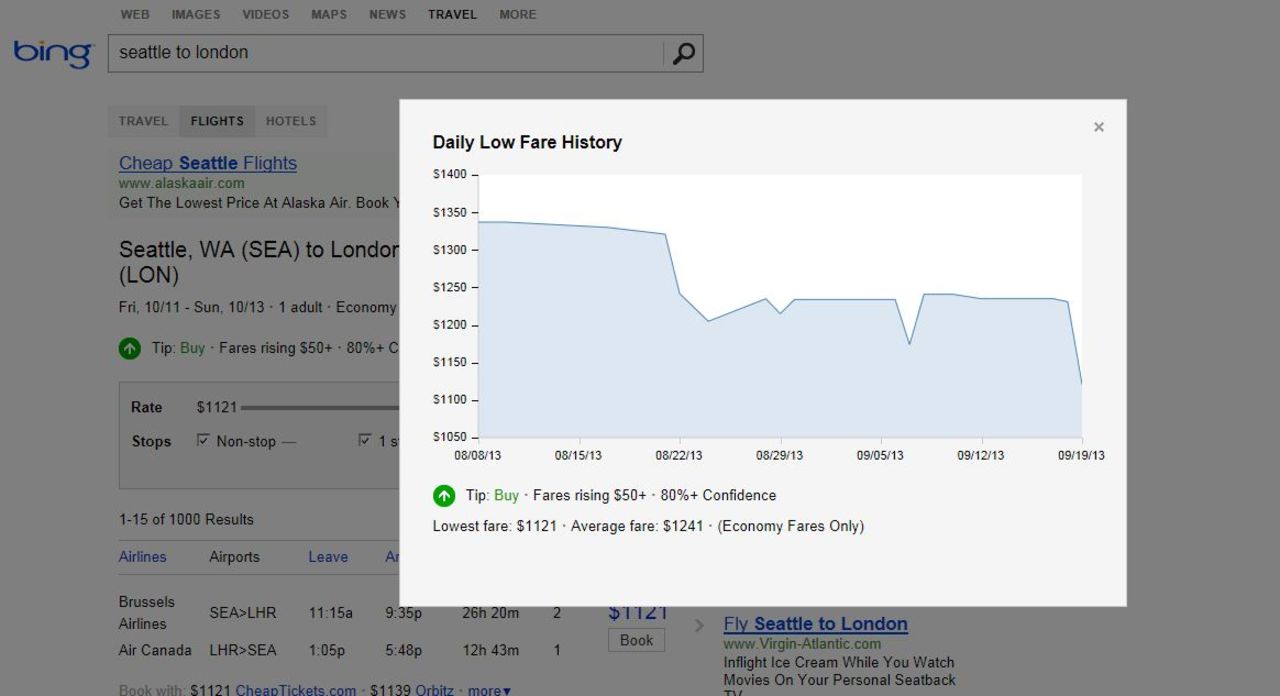Click the Rate slider track
The image size is (1280, 696).
pyautogui.click(x=320, y=407)
